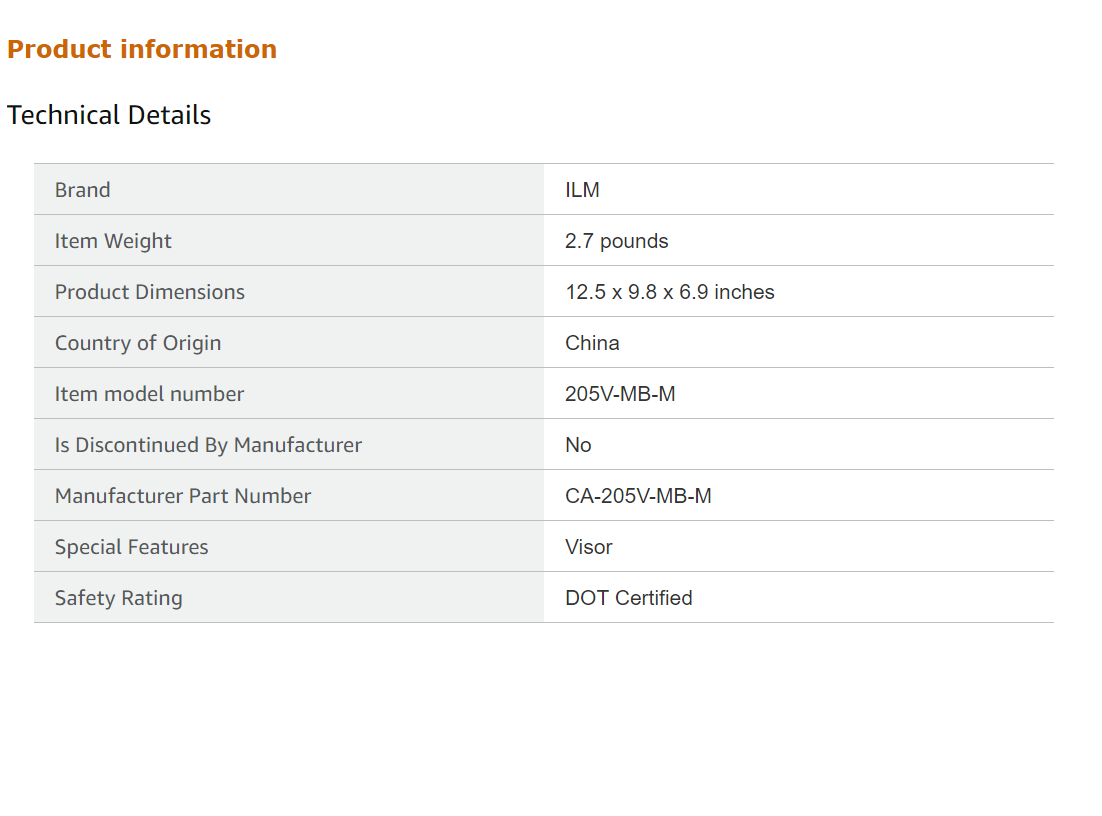Click the Safety Rating label

click(119, 598)
